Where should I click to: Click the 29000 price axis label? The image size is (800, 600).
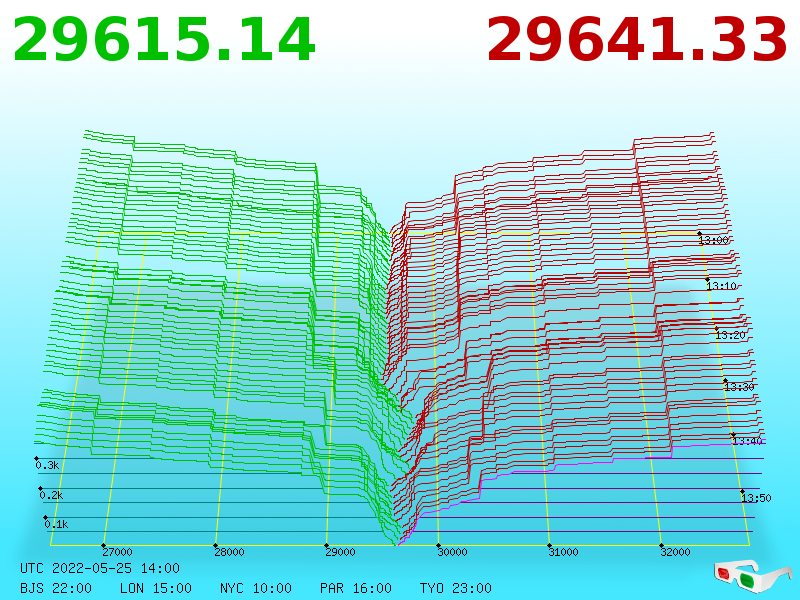pos(340,552)
